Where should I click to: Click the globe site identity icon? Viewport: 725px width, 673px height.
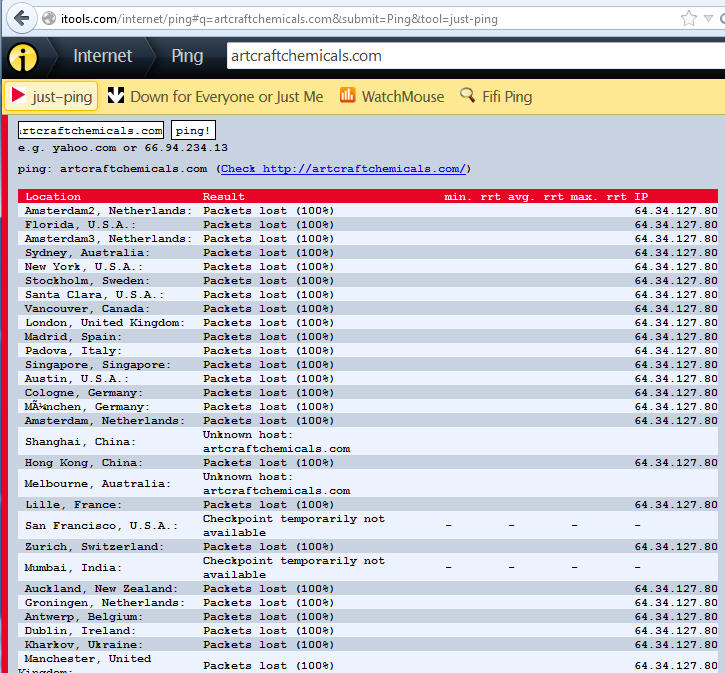49,18
